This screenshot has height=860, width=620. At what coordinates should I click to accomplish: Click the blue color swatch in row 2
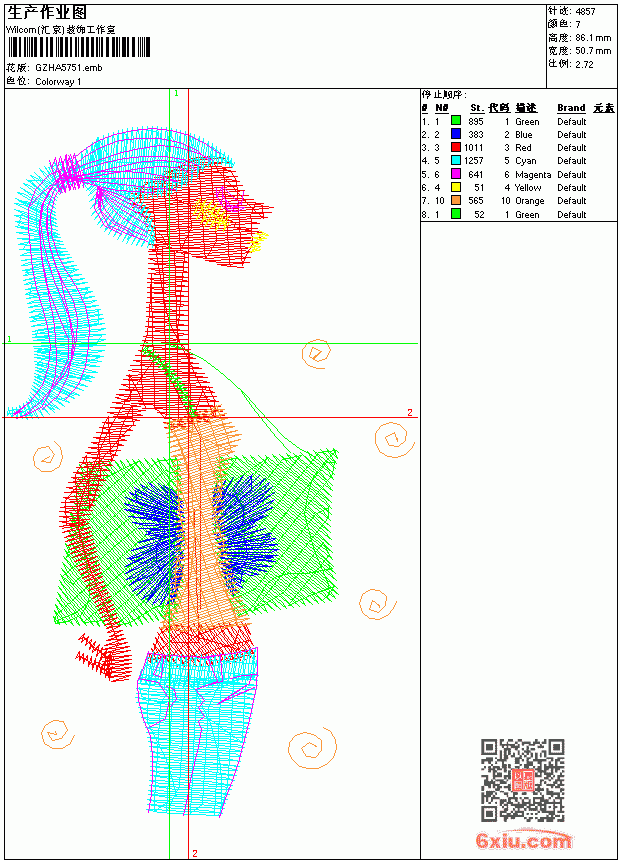[455, 134]
